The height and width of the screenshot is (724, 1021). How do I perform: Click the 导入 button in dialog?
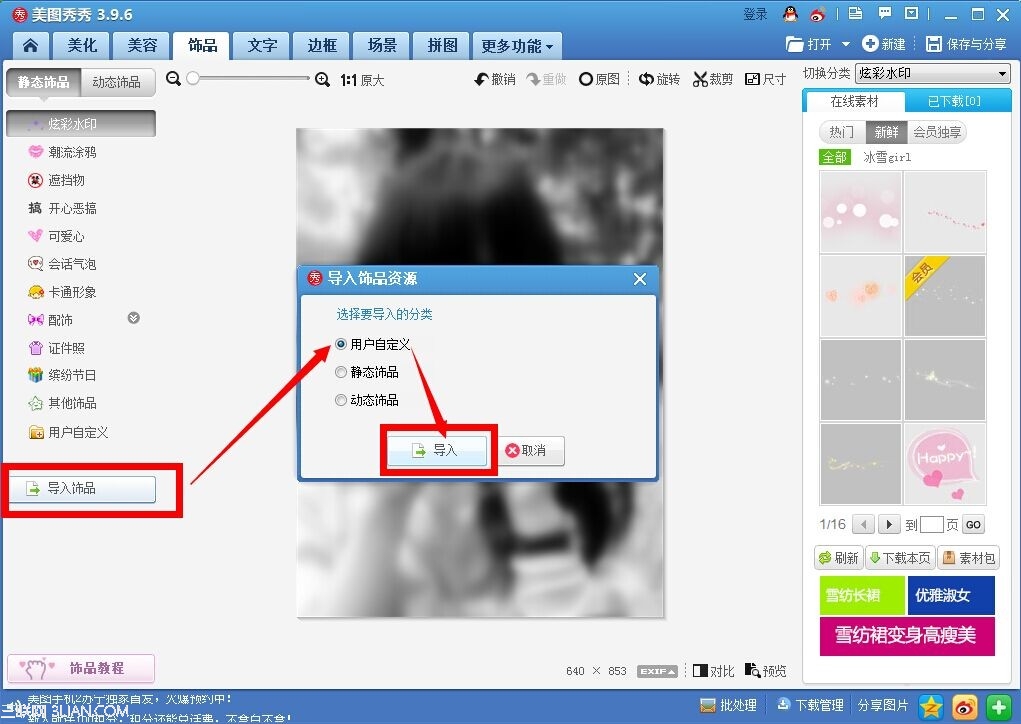coord(437,450)
